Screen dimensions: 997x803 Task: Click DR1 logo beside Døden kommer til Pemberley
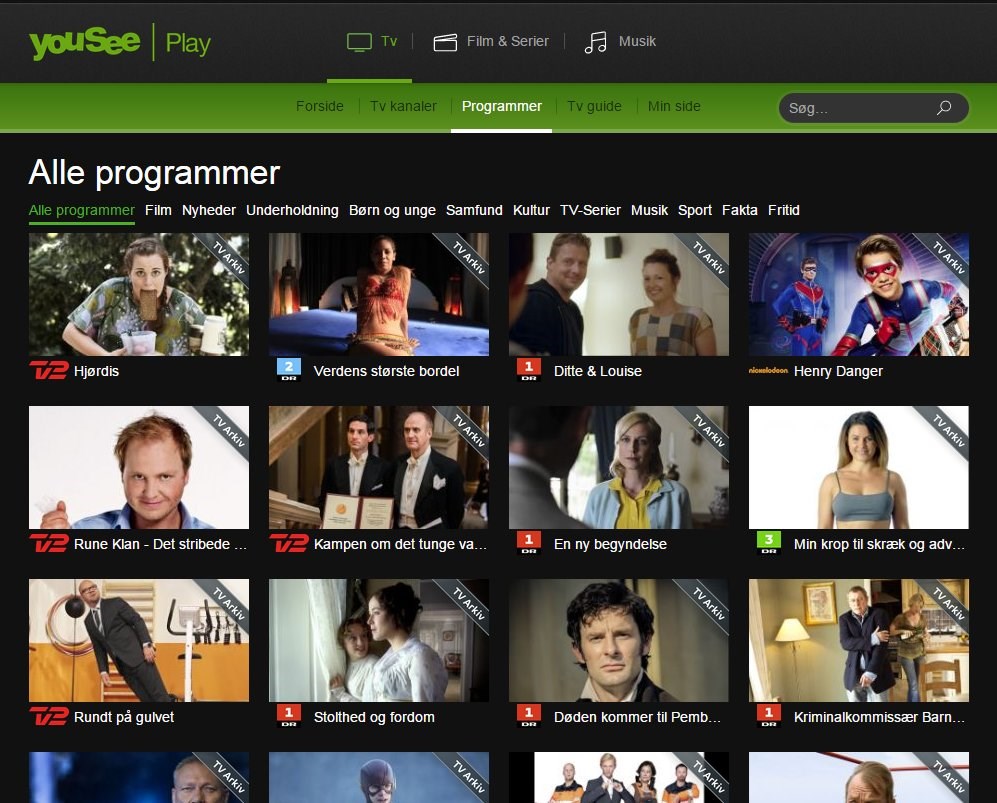(x=528, y=716)
